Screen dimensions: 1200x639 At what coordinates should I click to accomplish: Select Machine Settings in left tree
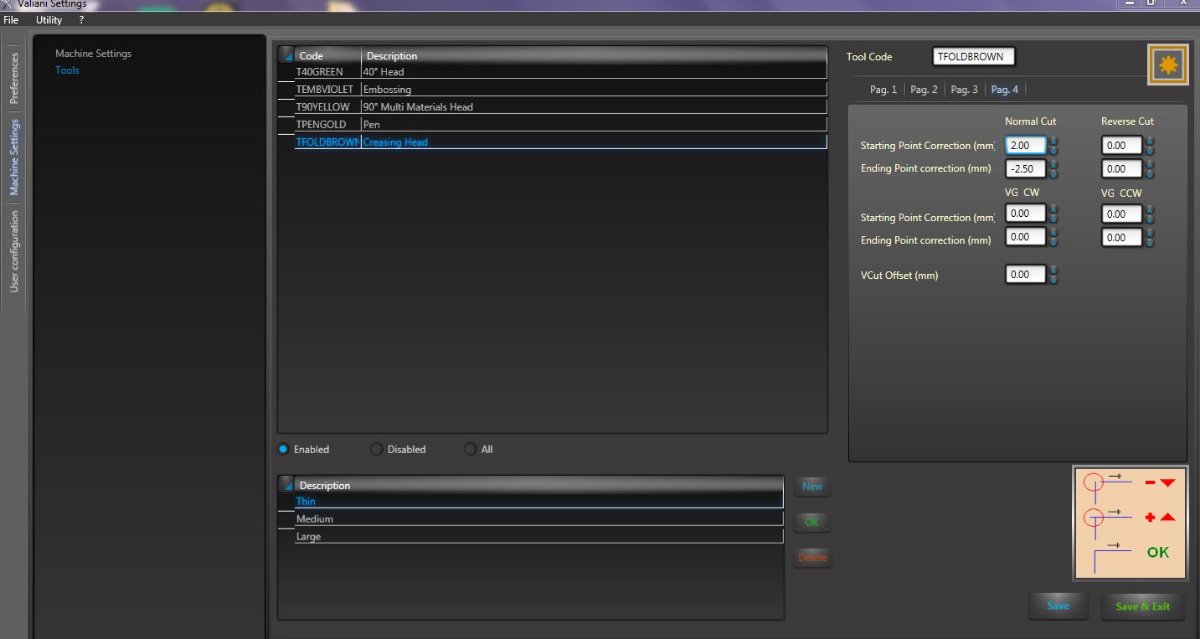[93, 54]
